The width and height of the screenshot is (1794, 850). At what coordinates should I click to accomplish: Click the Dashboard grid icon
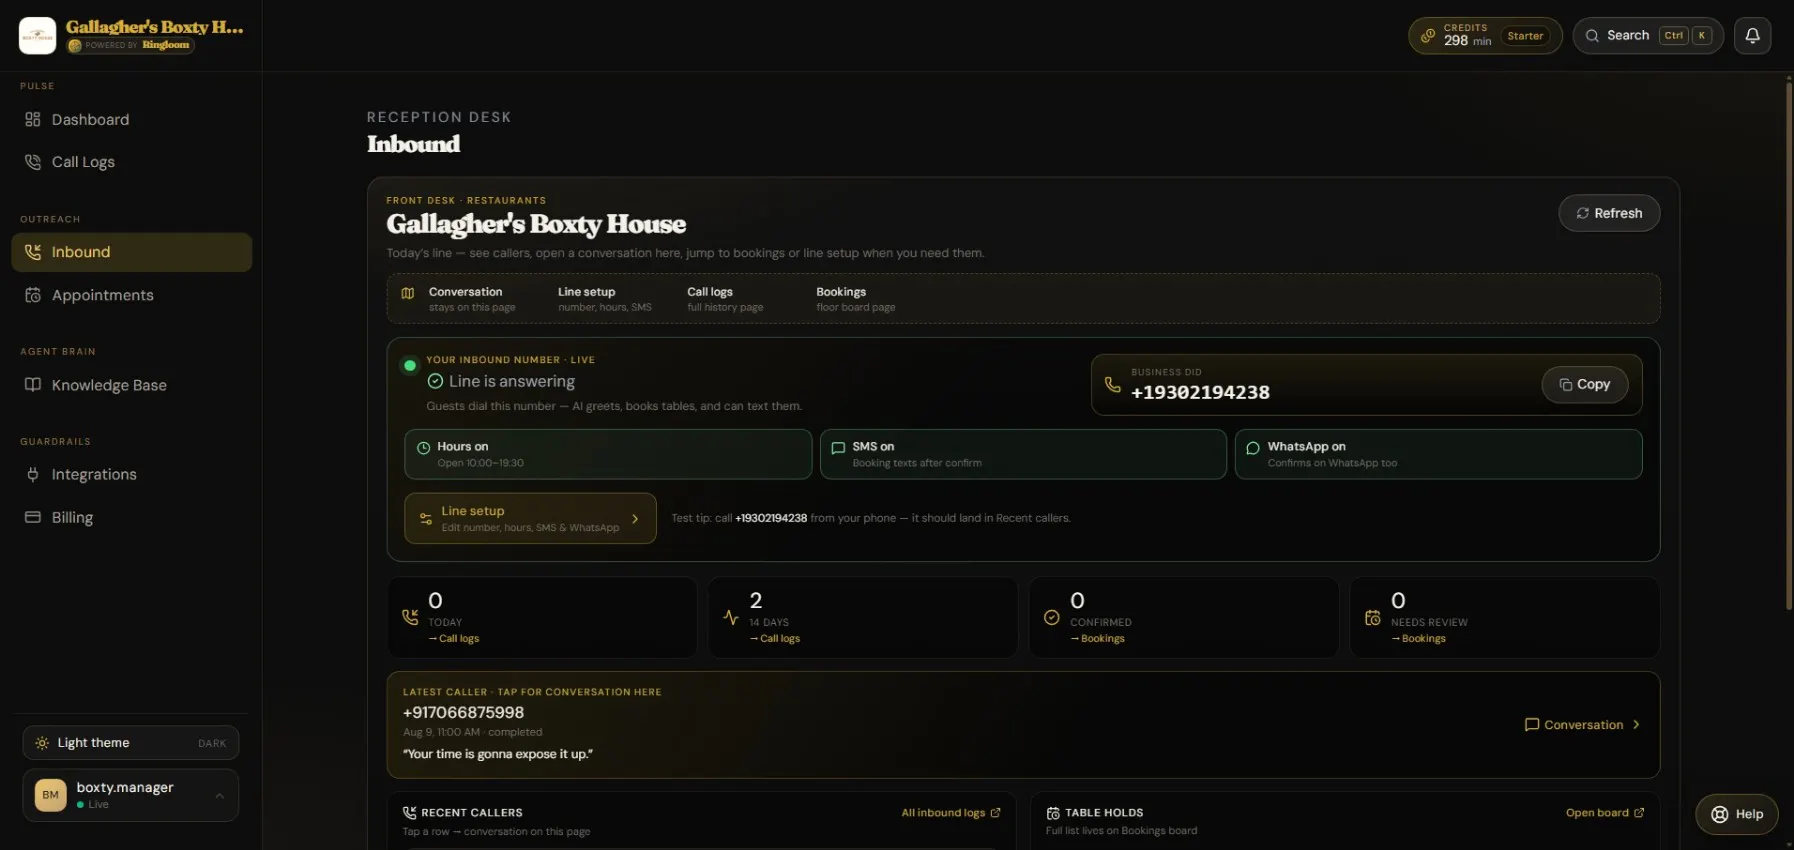click(33, 120)
